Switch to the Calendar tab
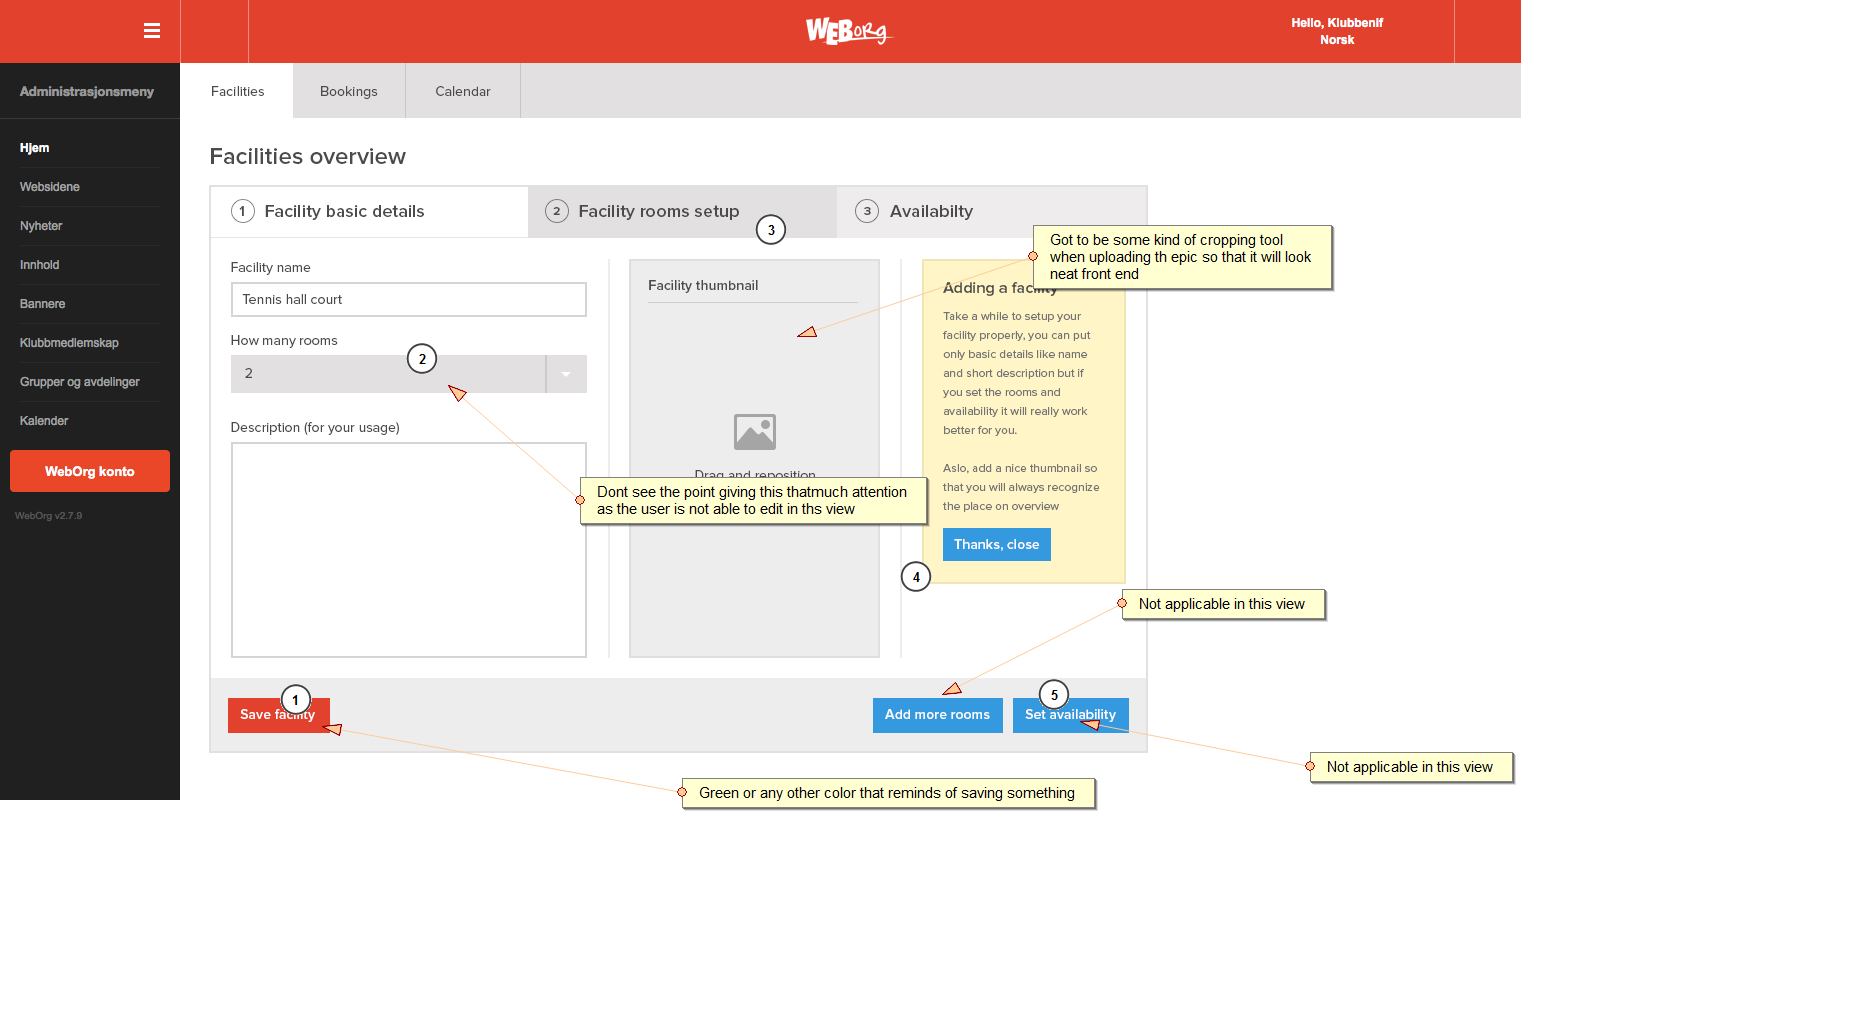This screenshot has width=1858, height=1011. [x=463, y=91]
